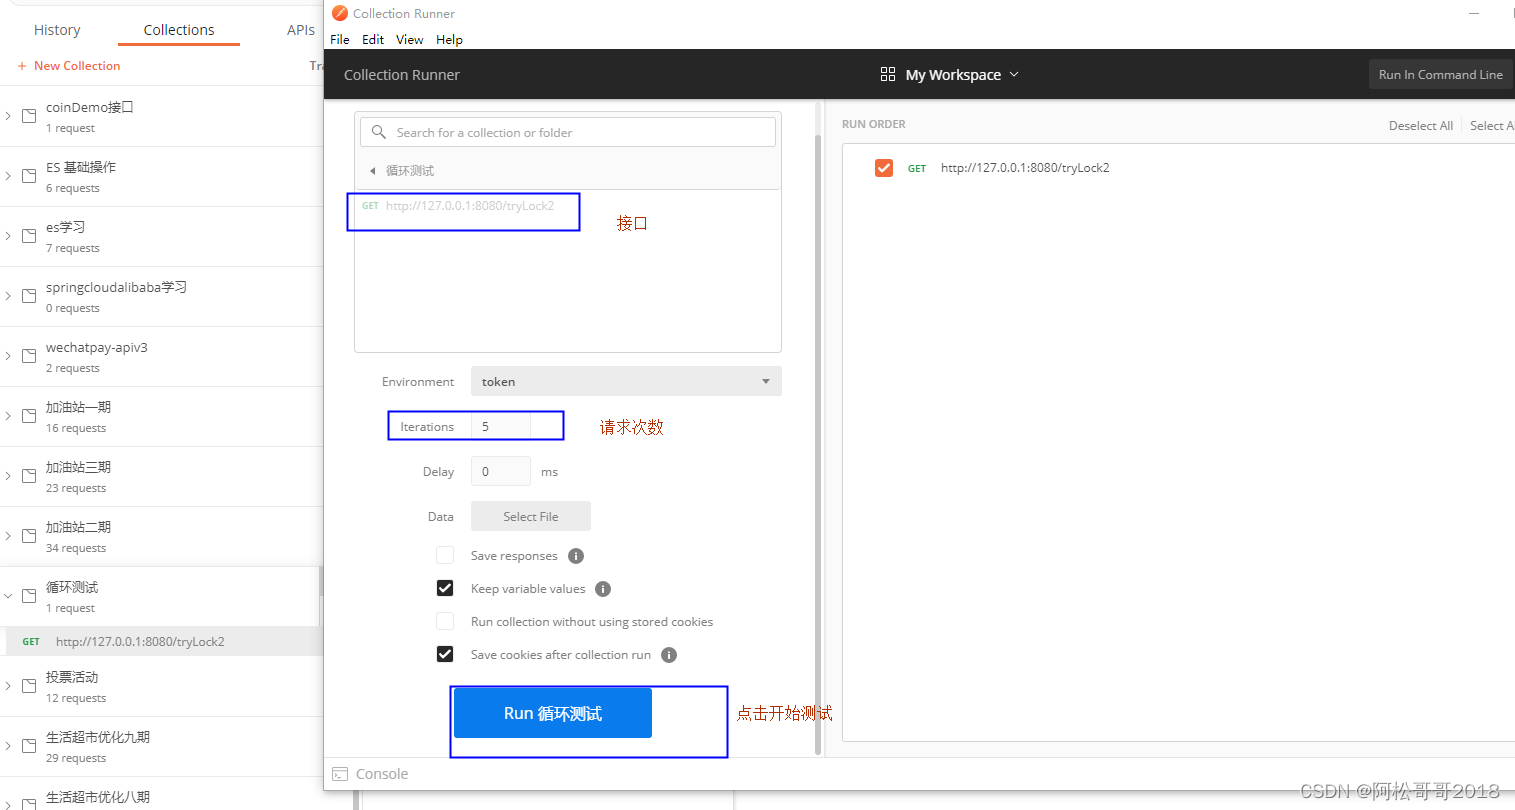The image size is (1515, 810).
Task: Click the Keep variable values info icon
Action: 603,589
